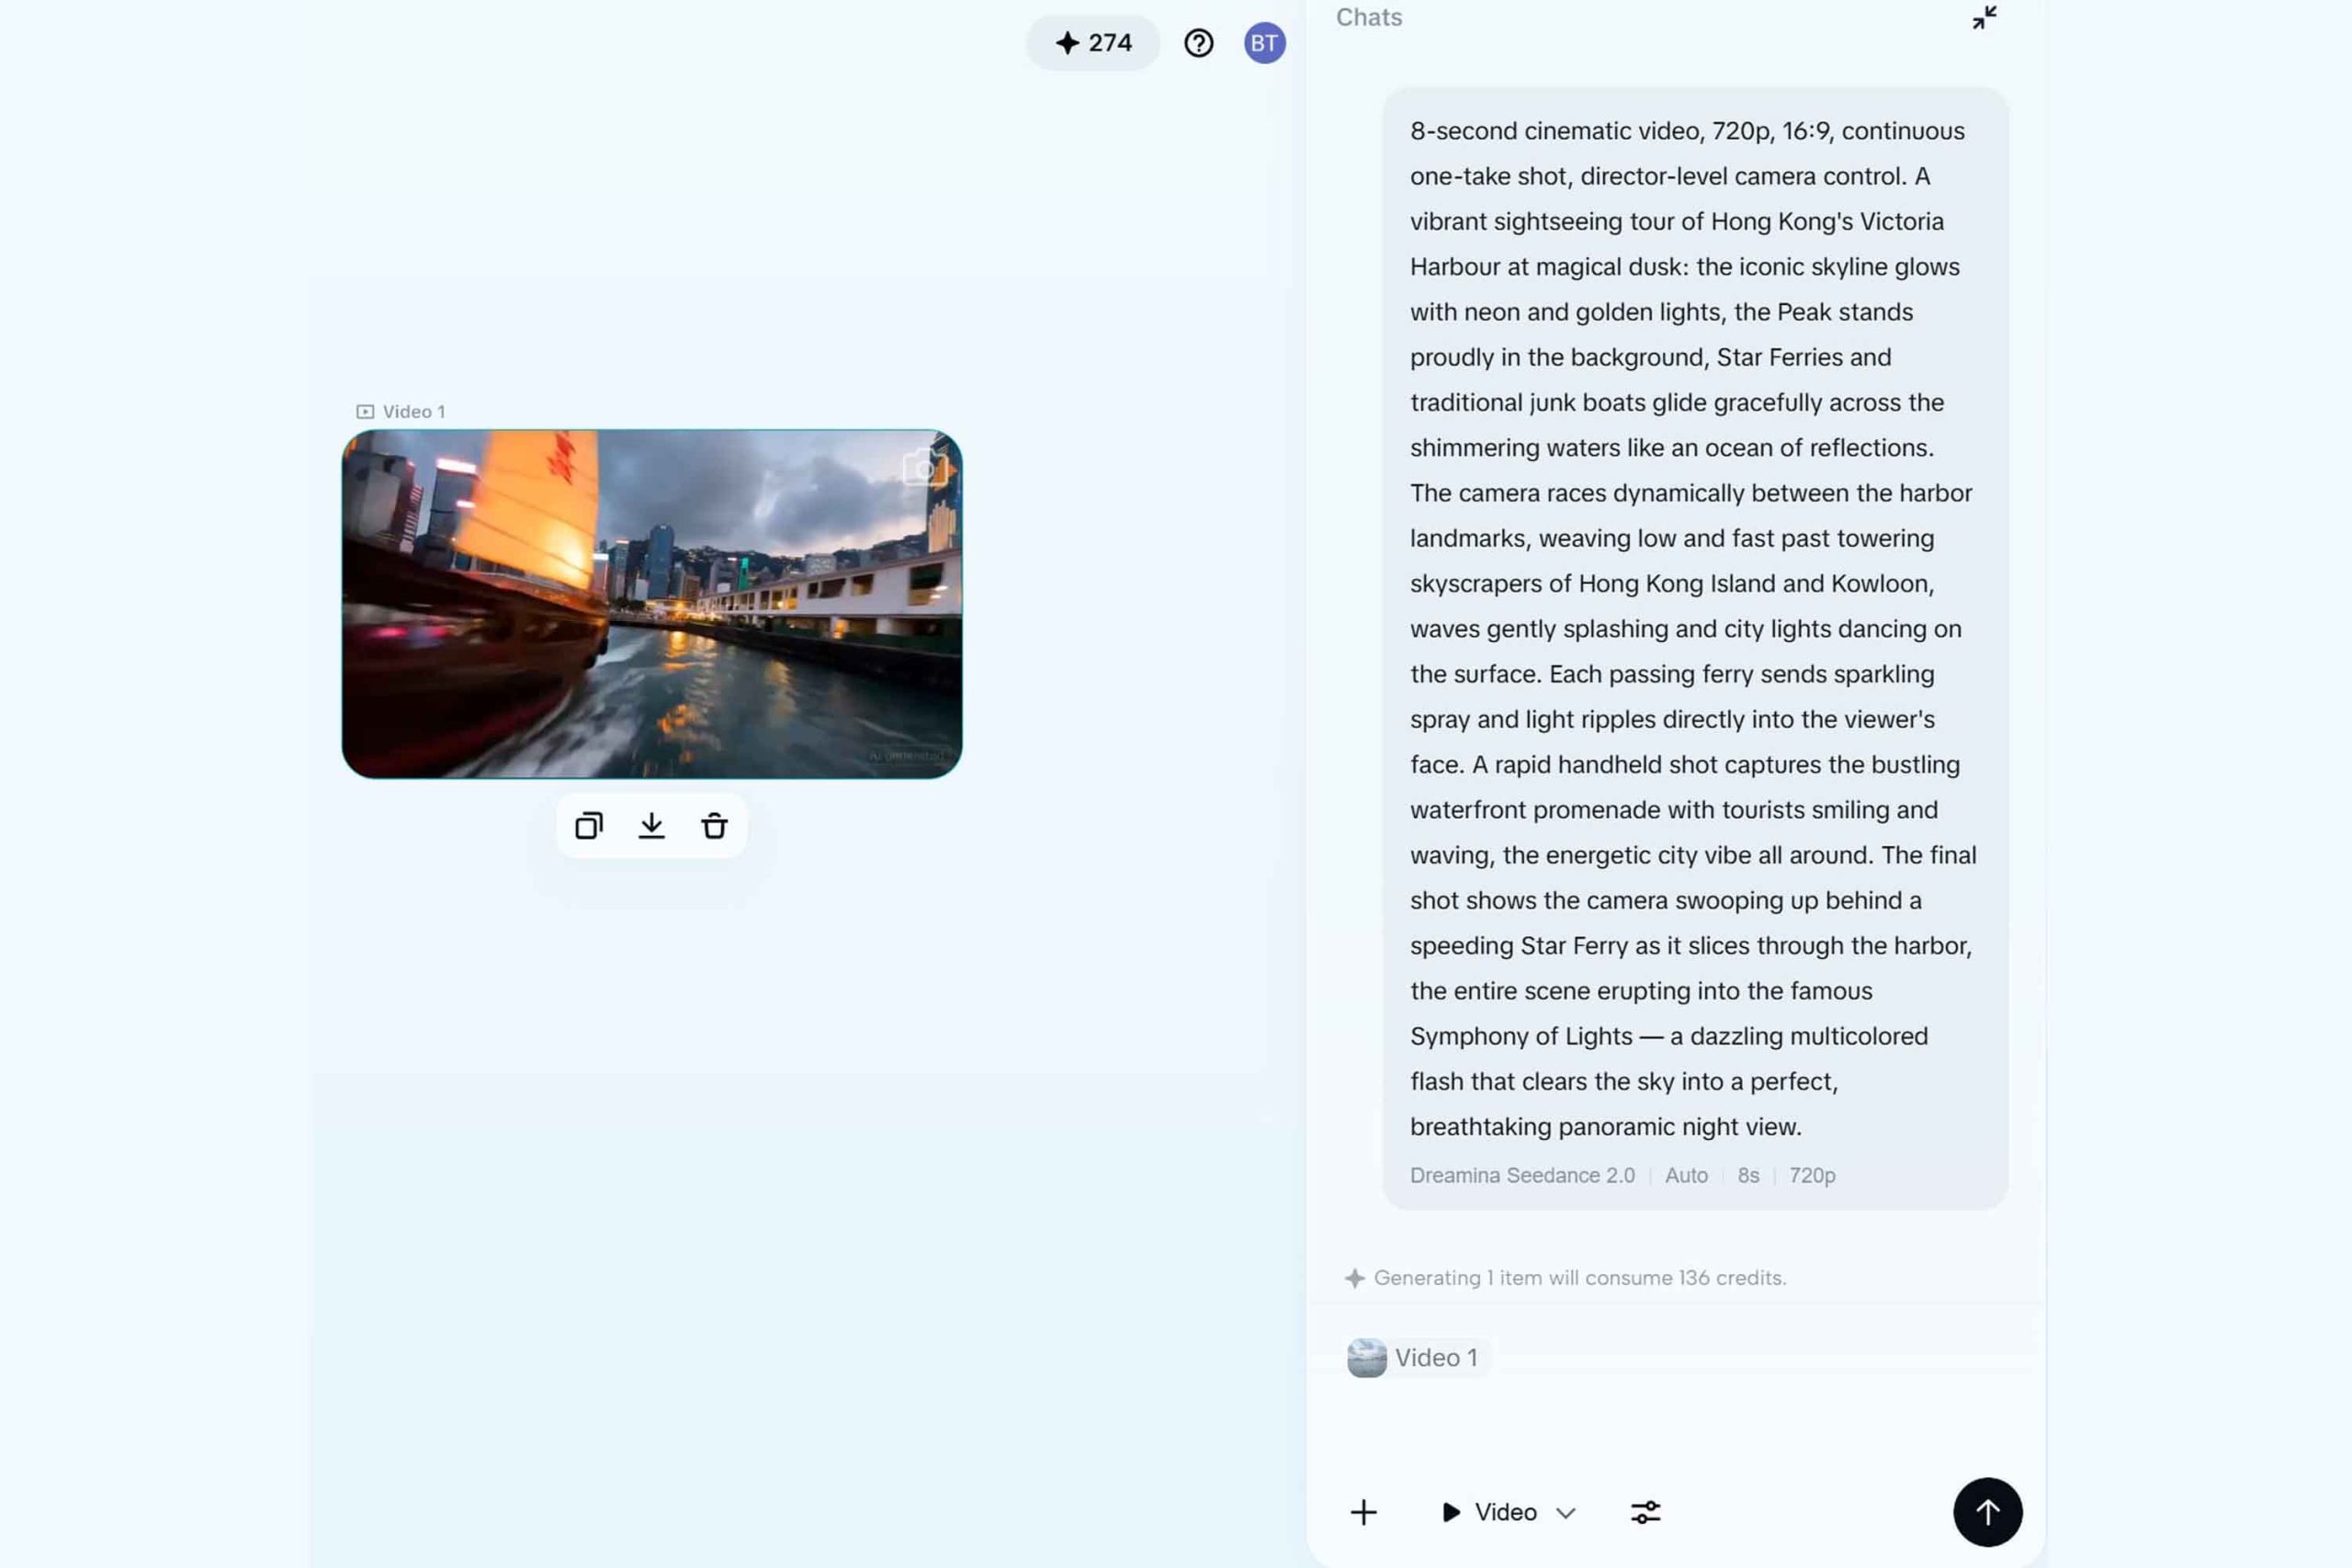This screenshot has width=2352, height=1568.
Task: Download the generated Video 1
Action: coord(651,826)
